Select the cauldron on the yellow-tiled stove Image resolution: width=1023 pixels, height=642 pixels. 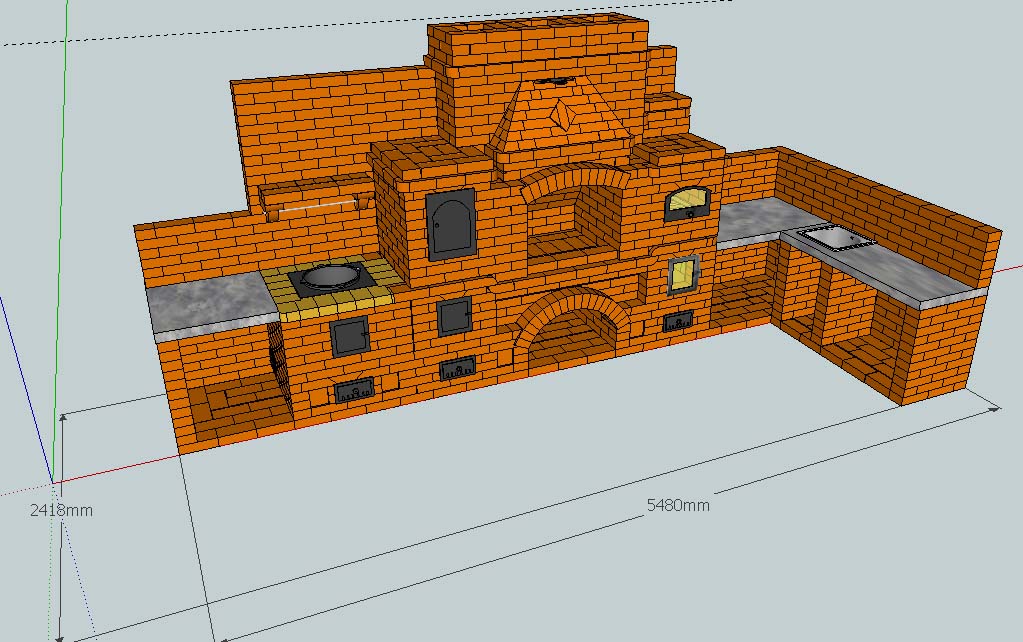(x=329, y=275)
